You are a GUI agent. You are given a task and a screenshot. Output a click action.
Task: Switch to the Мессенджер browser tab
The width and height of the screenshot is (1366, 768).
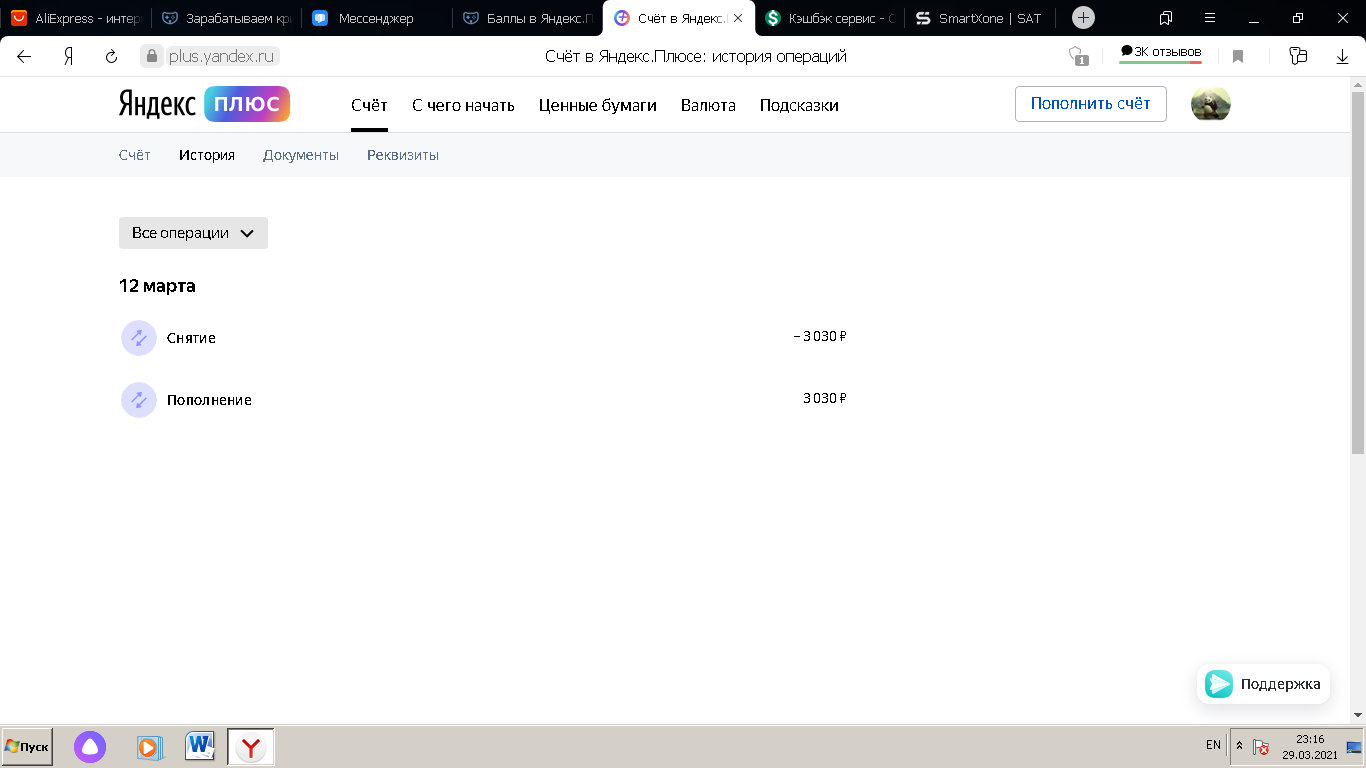click(378, 18)
